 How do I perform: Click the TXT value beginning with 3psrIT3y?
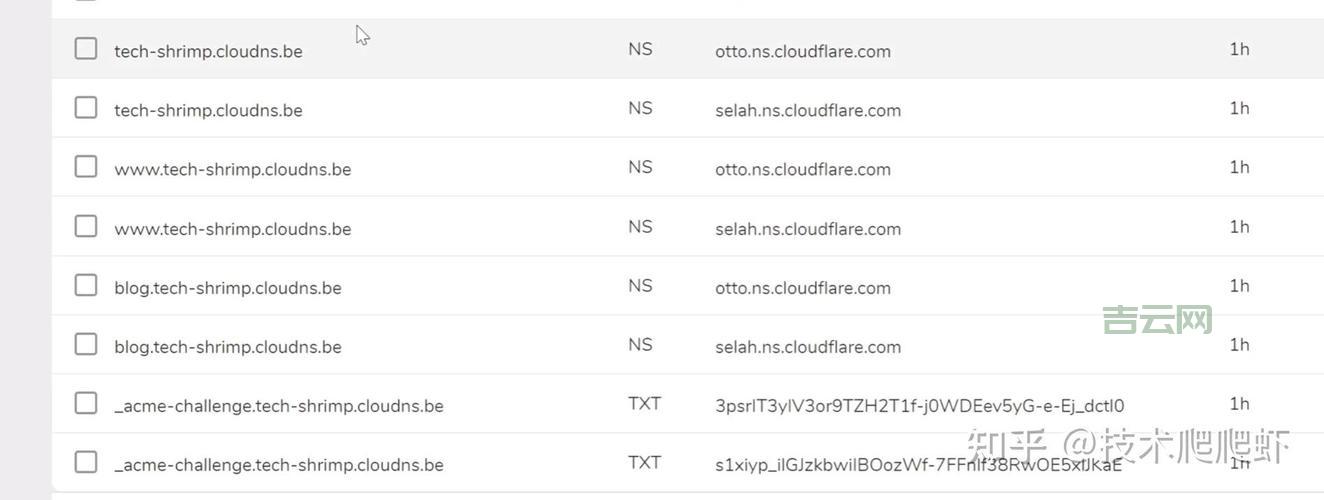[919, 406]
